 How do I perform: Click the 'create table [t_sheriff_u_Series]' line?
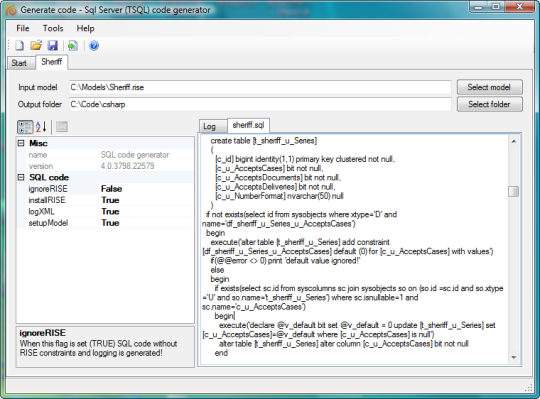coord(263,141)
